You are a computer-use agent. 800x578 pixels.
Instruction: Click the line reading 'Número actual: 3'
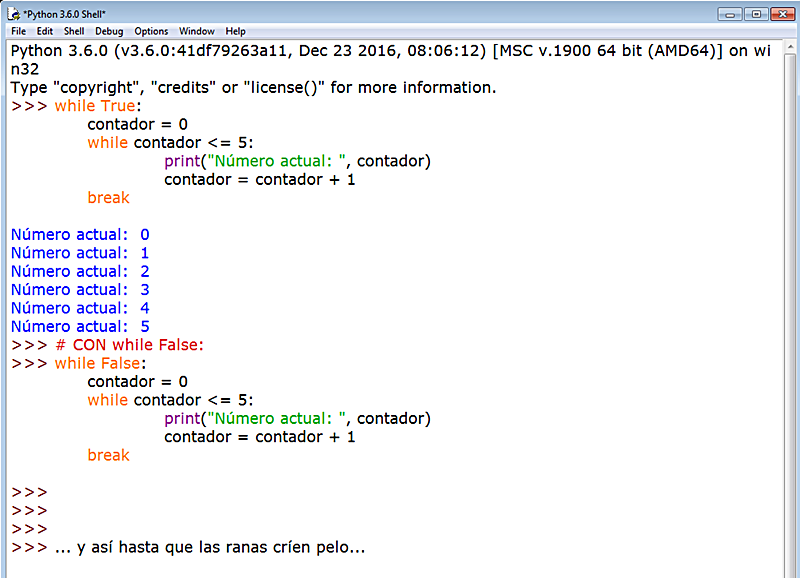click(x=78, y=289)
